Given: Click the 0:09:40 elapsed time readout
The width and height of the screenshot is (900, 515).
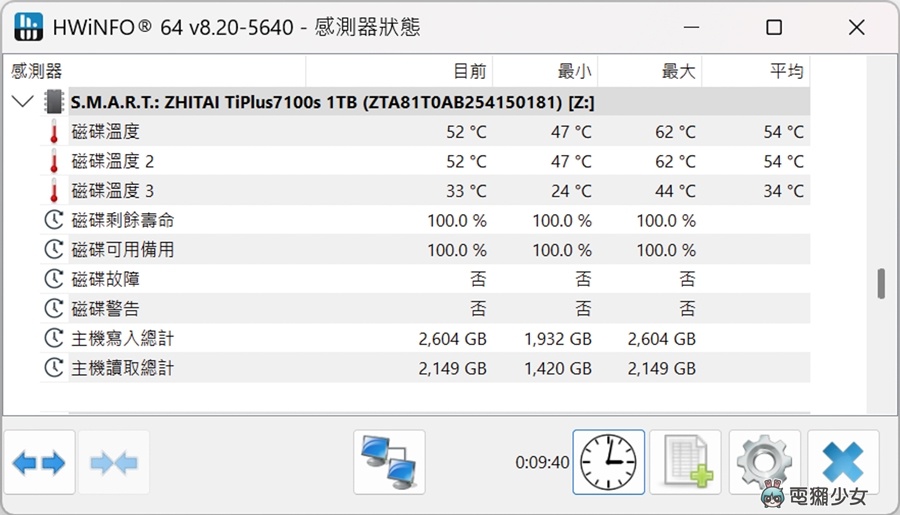Looking at the screenshot, I should pyautogui.click(x=542, y=462).
